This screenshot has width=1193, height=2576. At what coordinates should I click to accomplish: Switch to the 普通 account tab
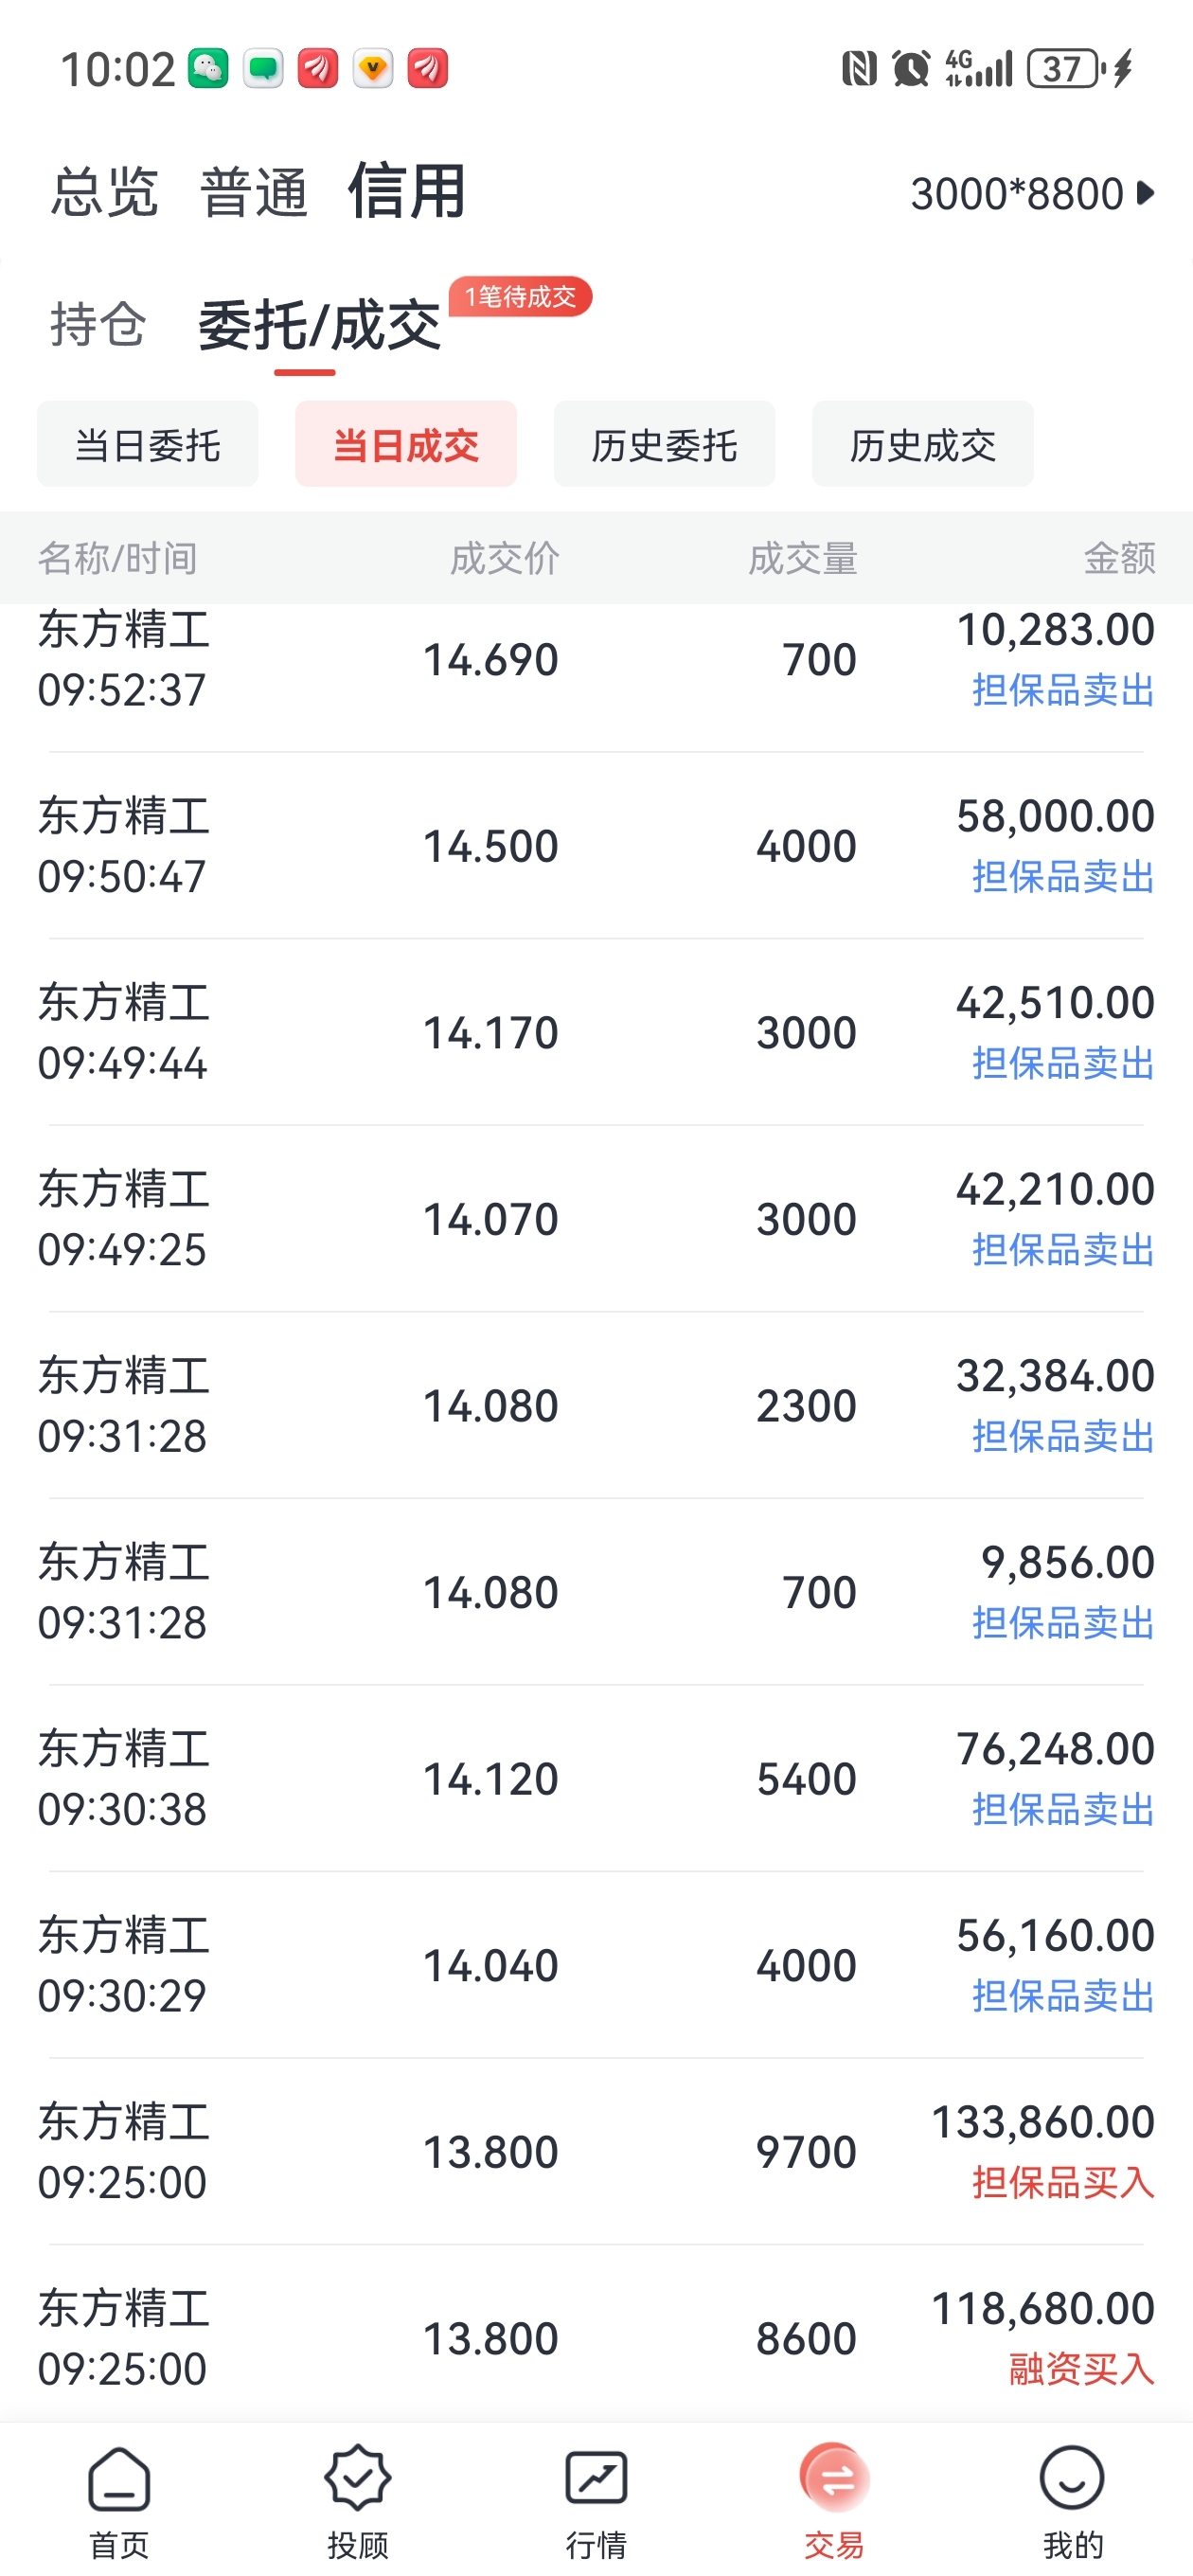tap(253, 191)
